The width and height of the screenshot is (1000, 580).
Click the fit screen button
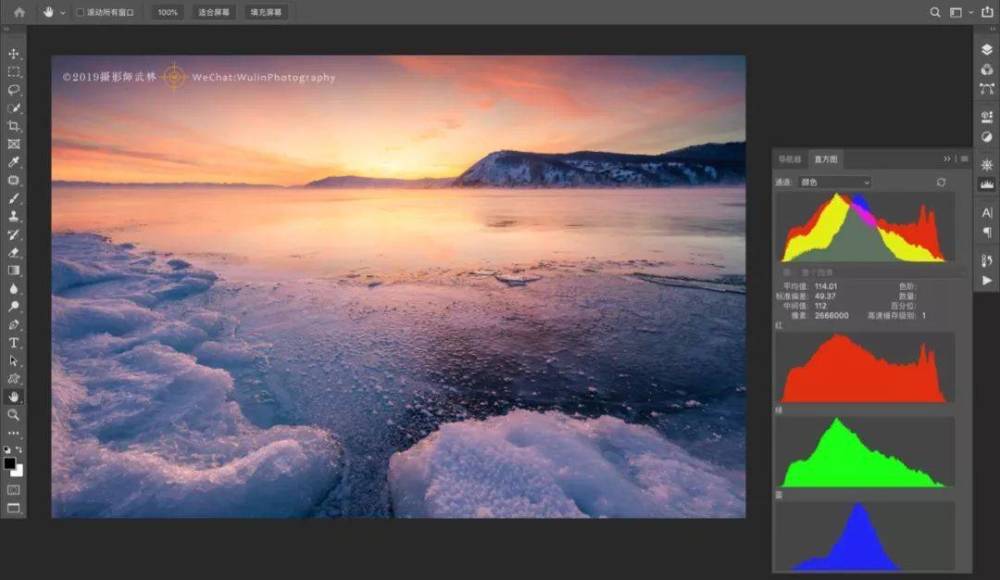[x=214, y=12]
